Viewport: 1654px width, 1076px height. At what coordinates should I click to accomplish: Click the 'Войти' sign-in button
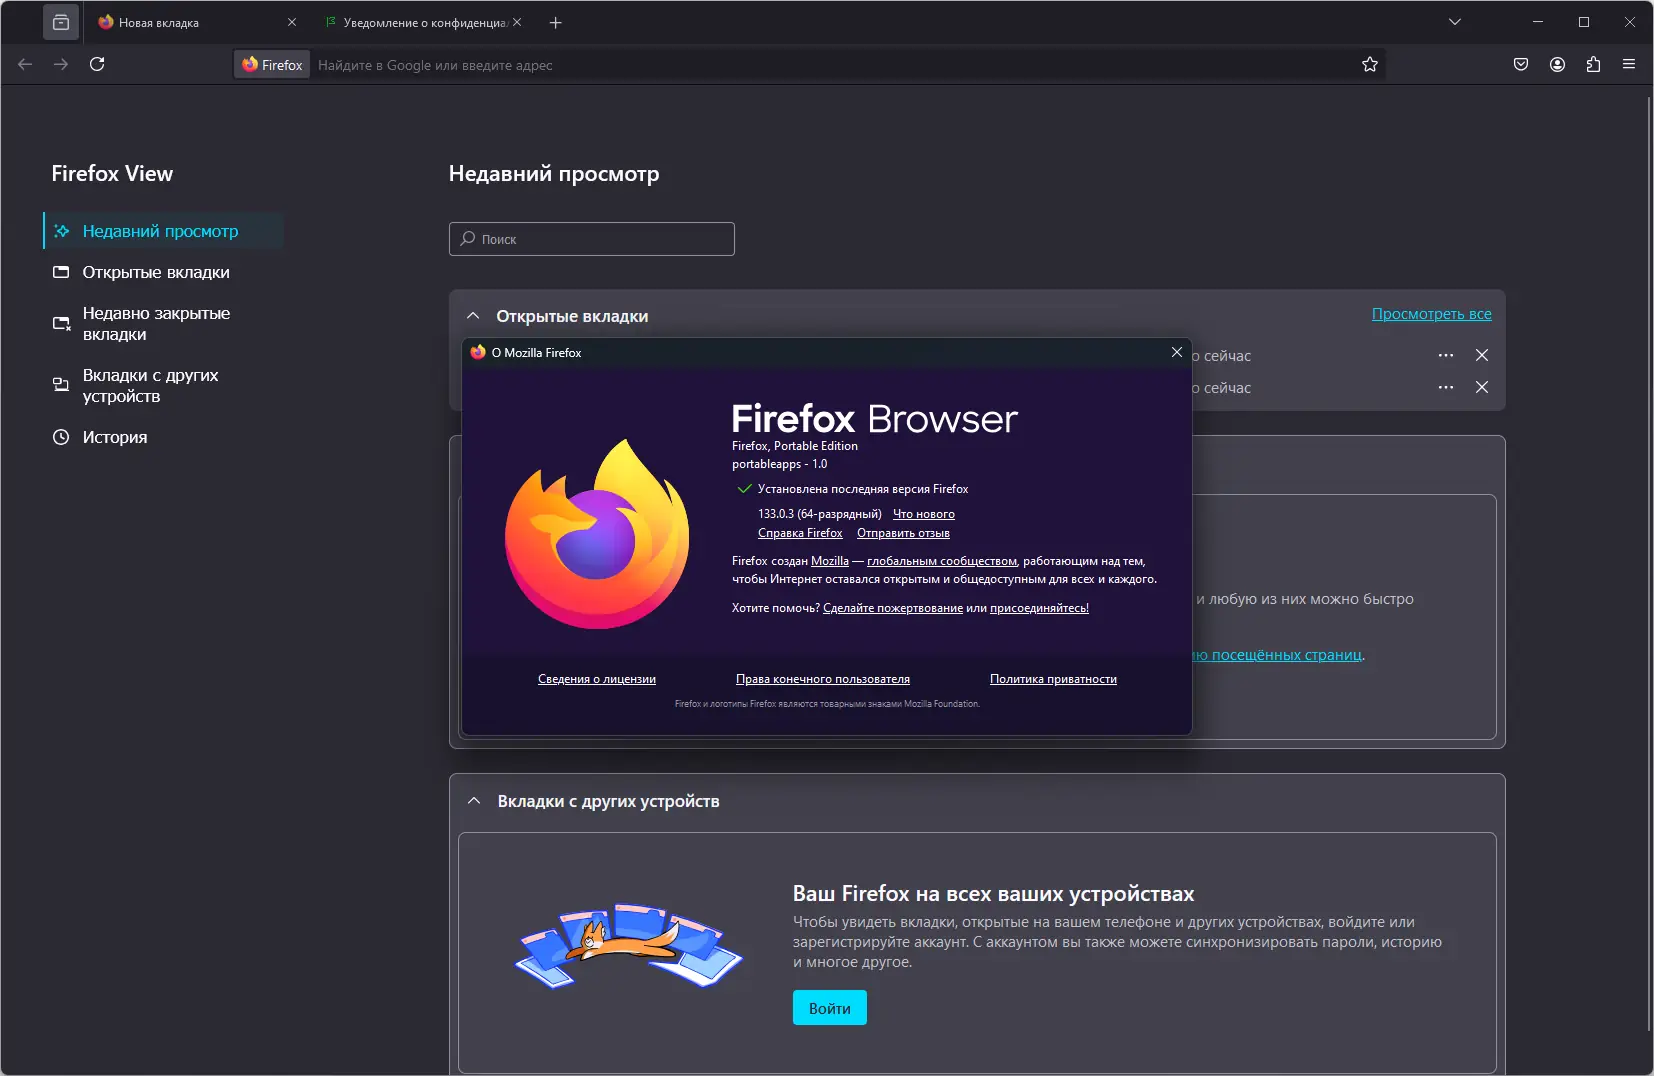[x=830, y=1008]
